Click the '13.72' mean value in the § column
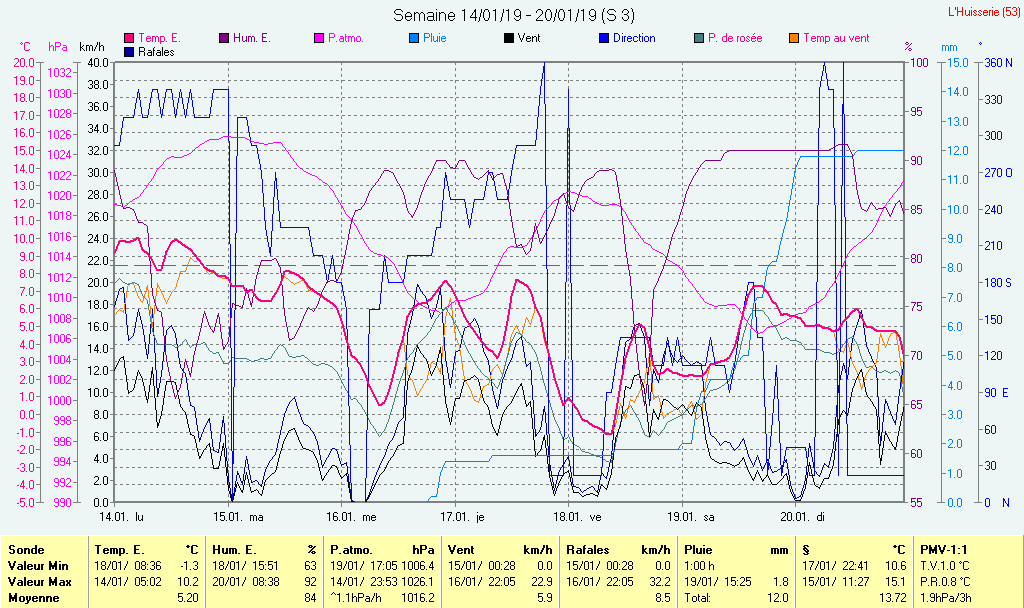Image resolution: width=1024 pixels, height=608 pixels. click(x=893, y=598)
